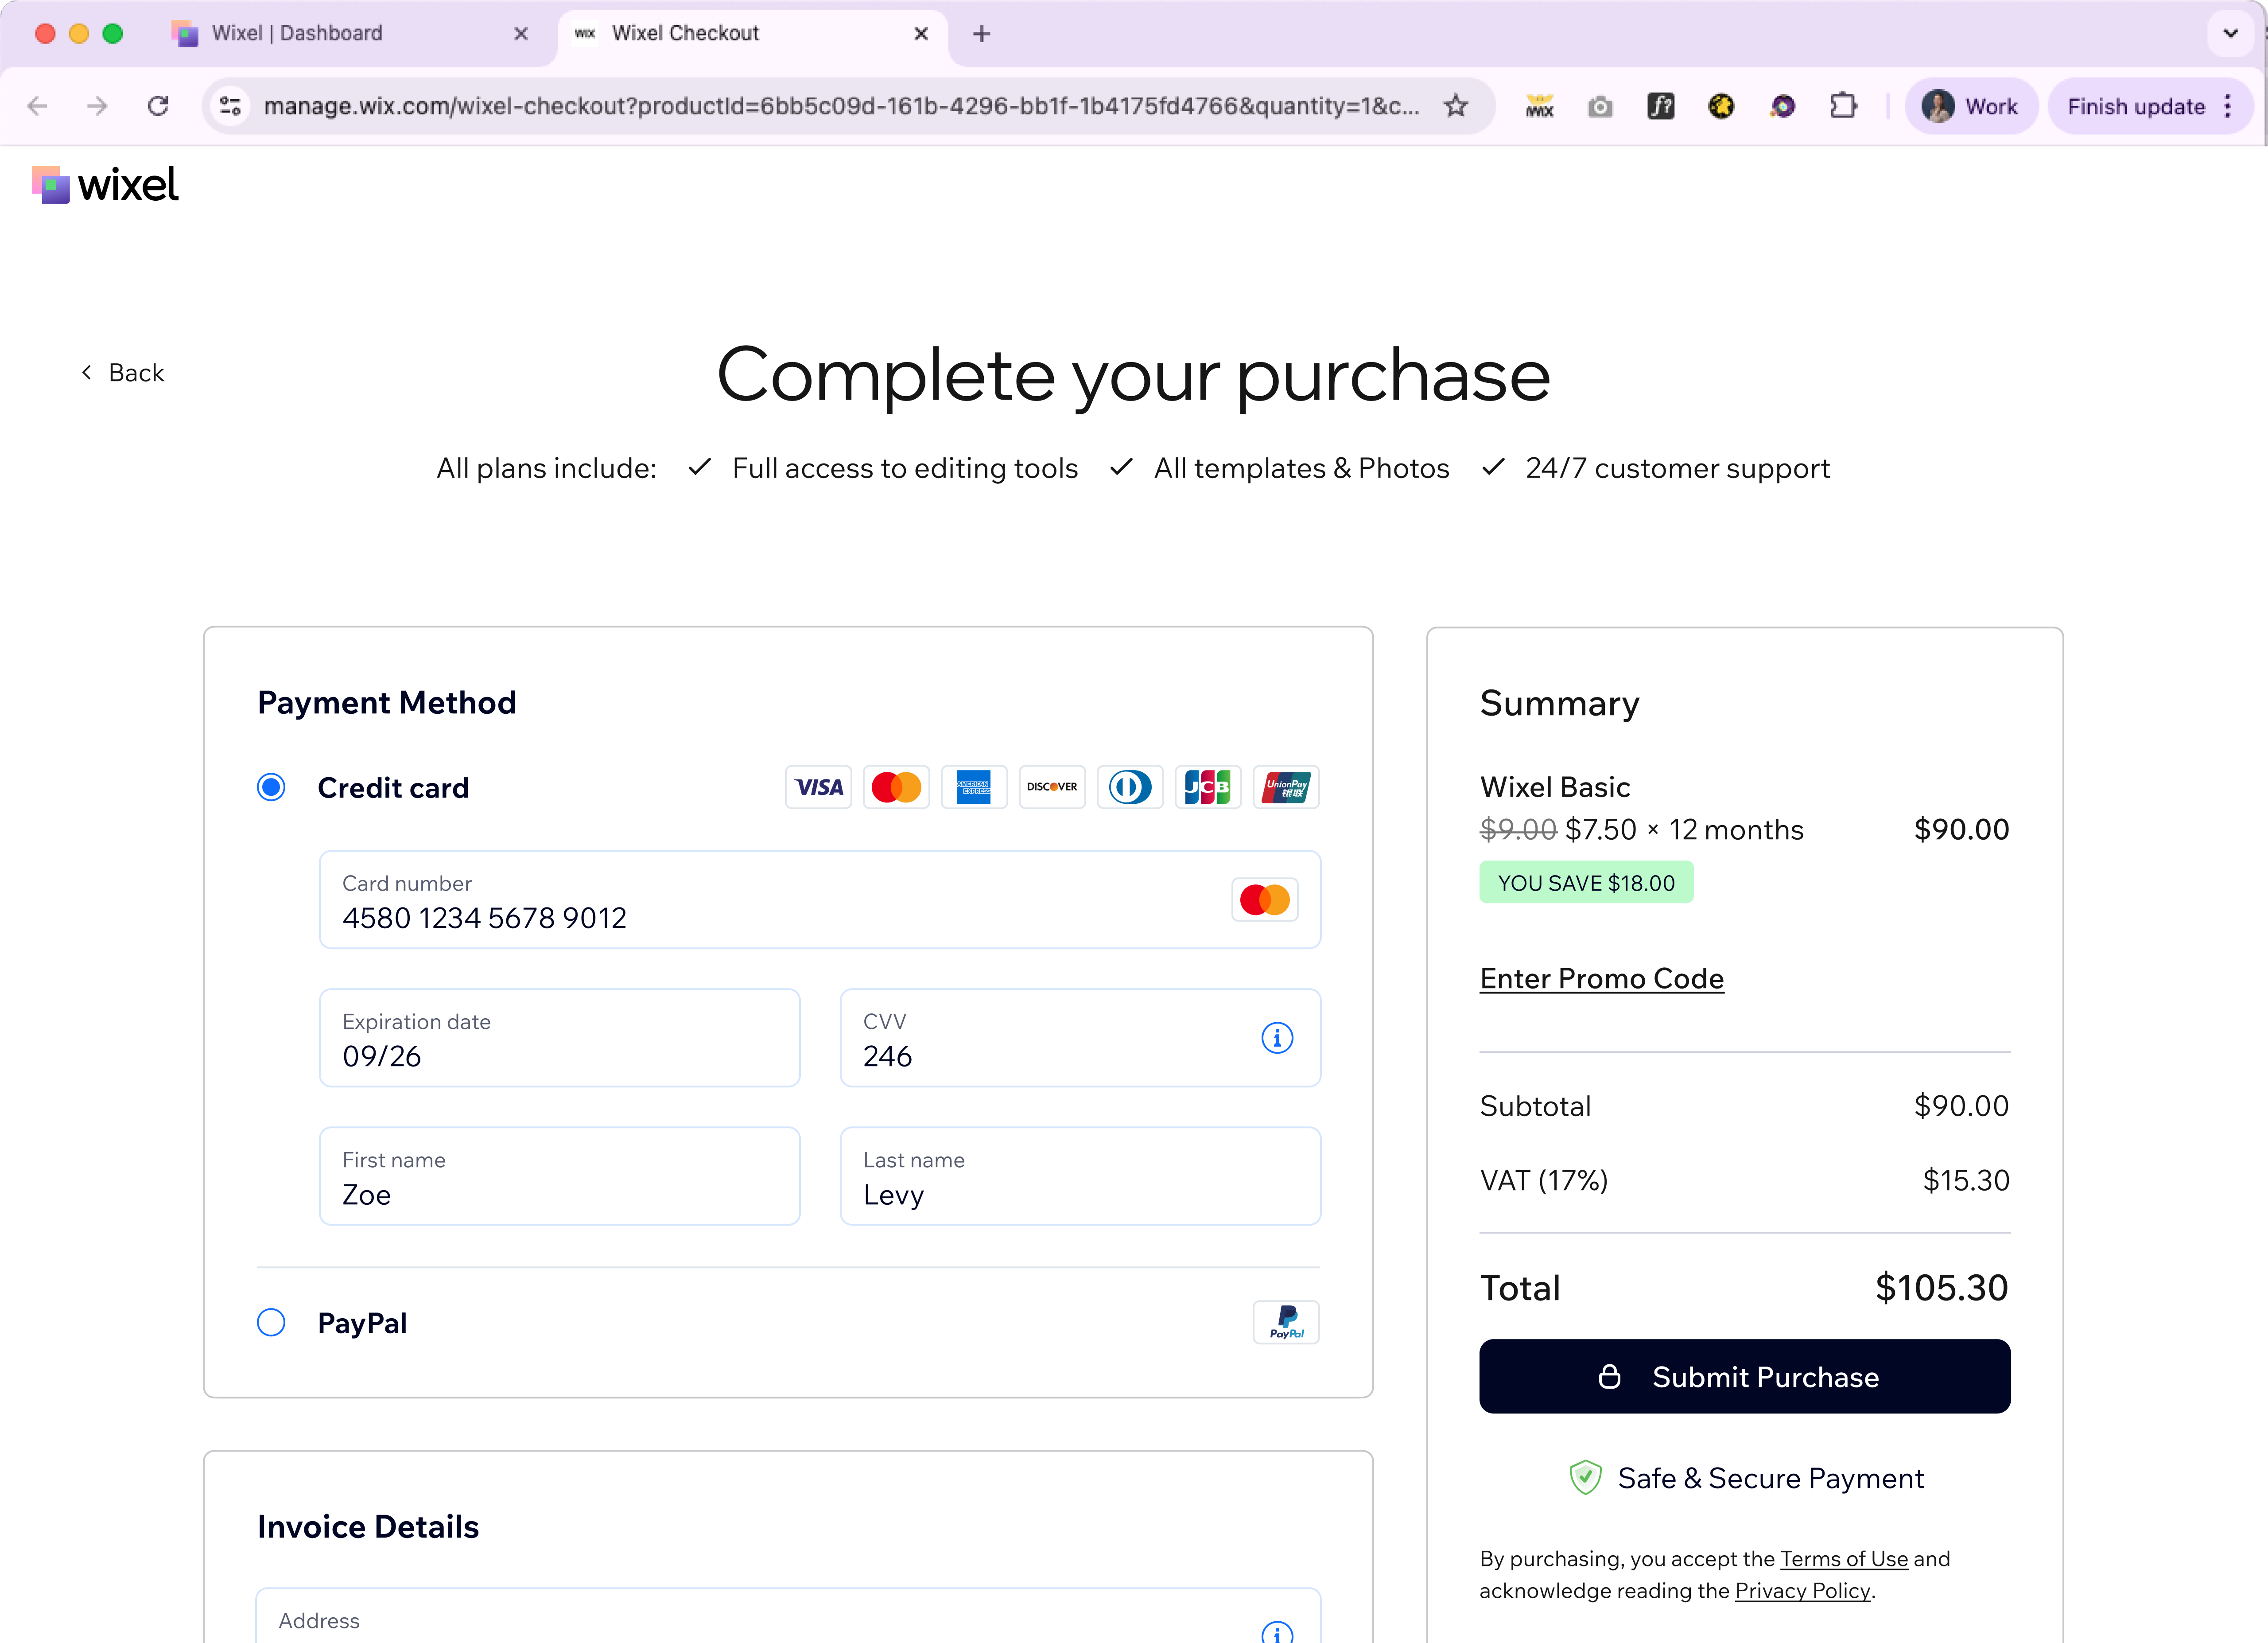The width and height of the screenshot is (2268, 1643).
Task: Open site information icon in address bar
Action: (231, 106)
